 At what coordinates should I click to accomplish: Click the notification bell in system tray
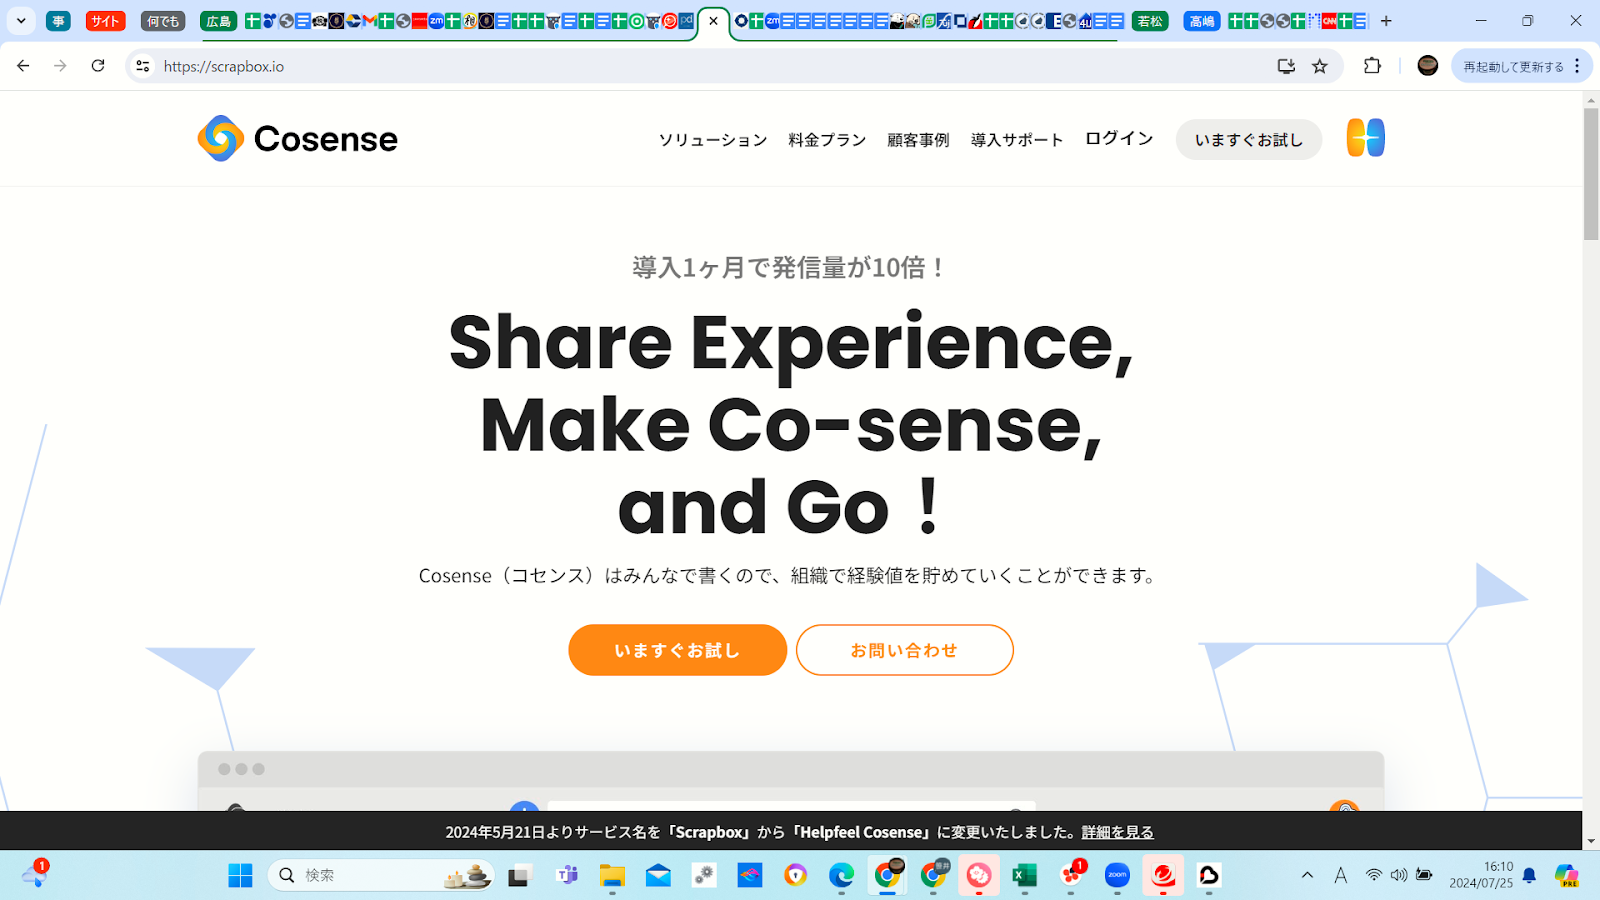coord(1529,875)
